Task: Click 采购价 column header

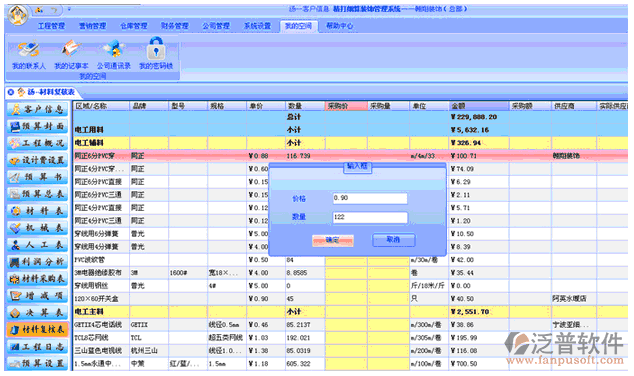Action: click(346, 106)
